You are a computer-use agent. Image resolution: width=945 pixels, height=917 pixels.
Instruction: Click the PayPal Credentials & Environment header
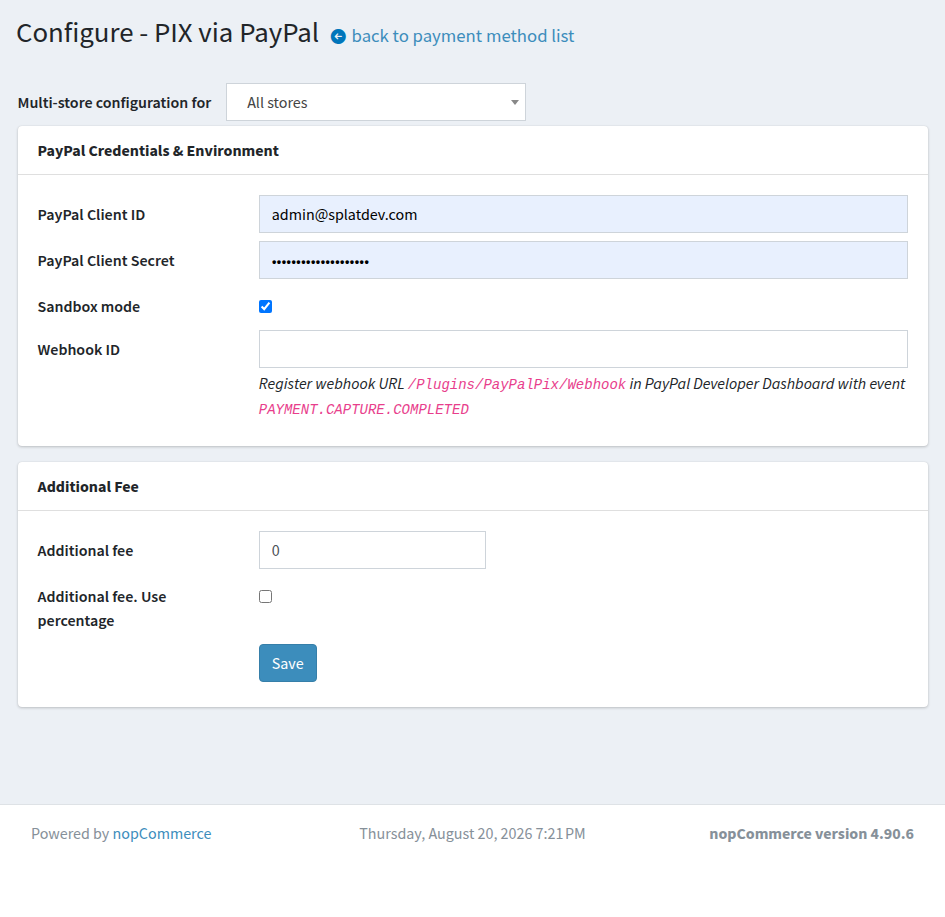point(158,151)
